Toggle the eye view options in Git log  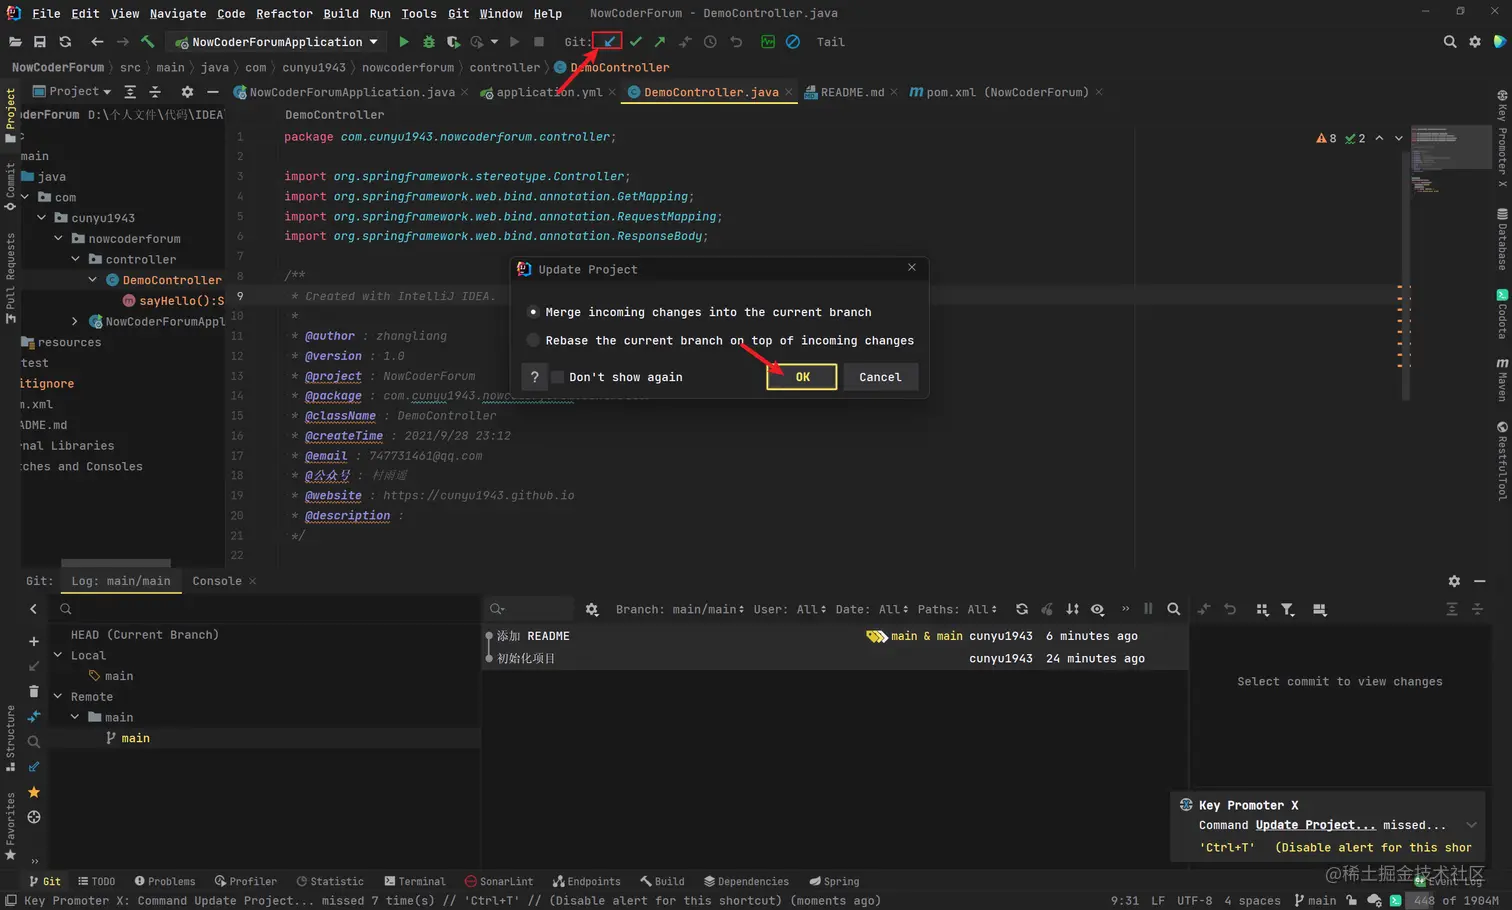1097,609
